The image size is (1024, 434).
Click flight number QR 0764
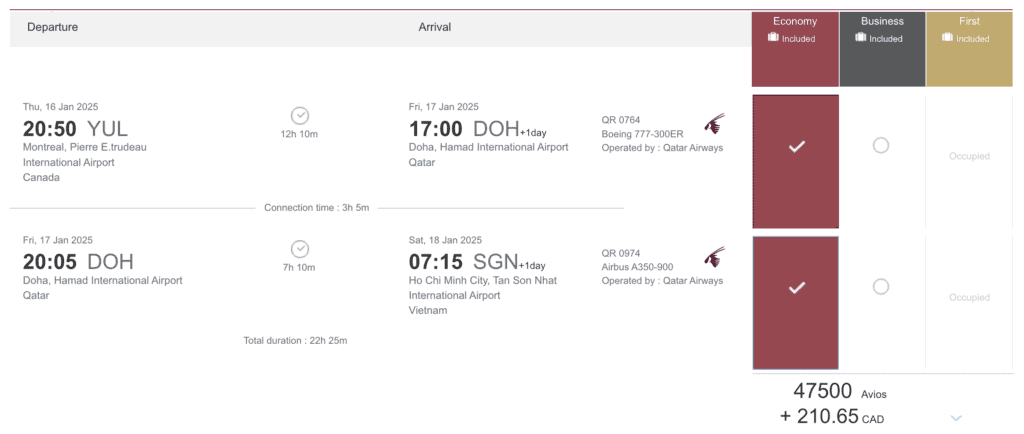[621, 120]
